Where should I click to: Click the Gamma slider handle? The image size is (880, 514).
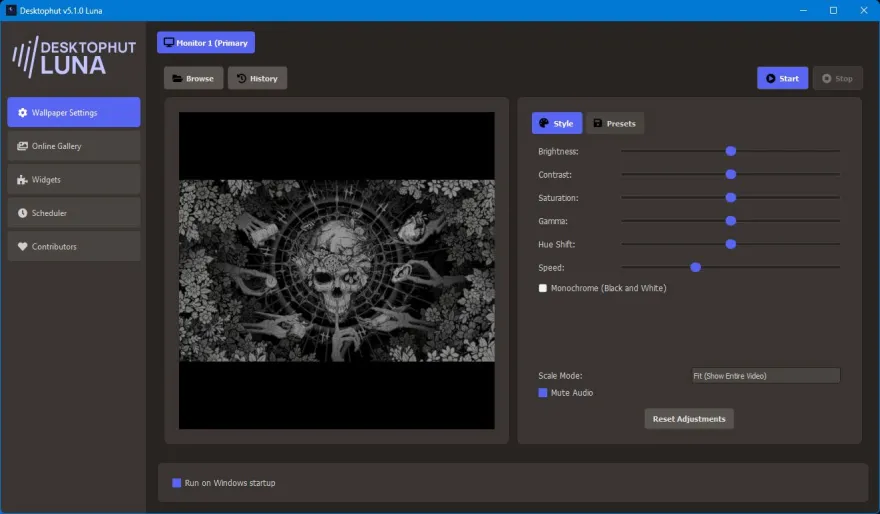coord(731,221)
